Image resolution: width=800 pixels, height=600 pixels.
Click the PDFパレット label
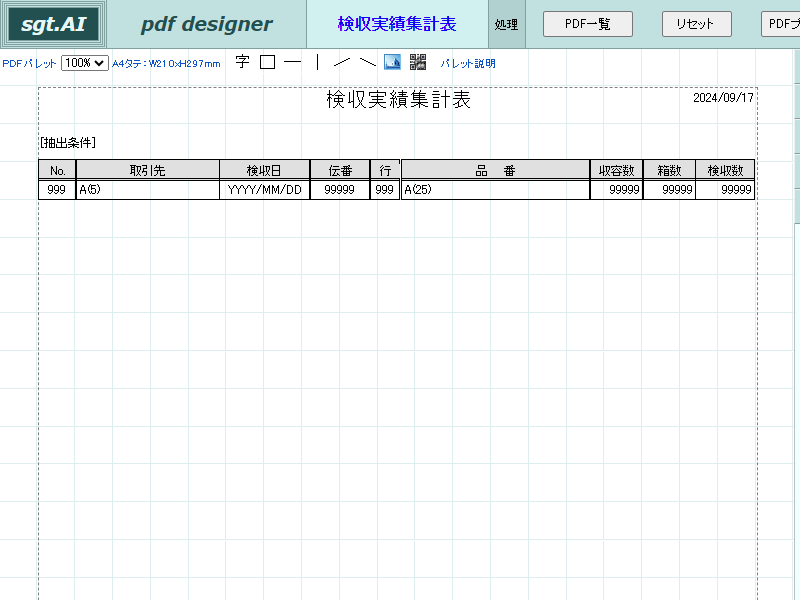click(29, 63)
